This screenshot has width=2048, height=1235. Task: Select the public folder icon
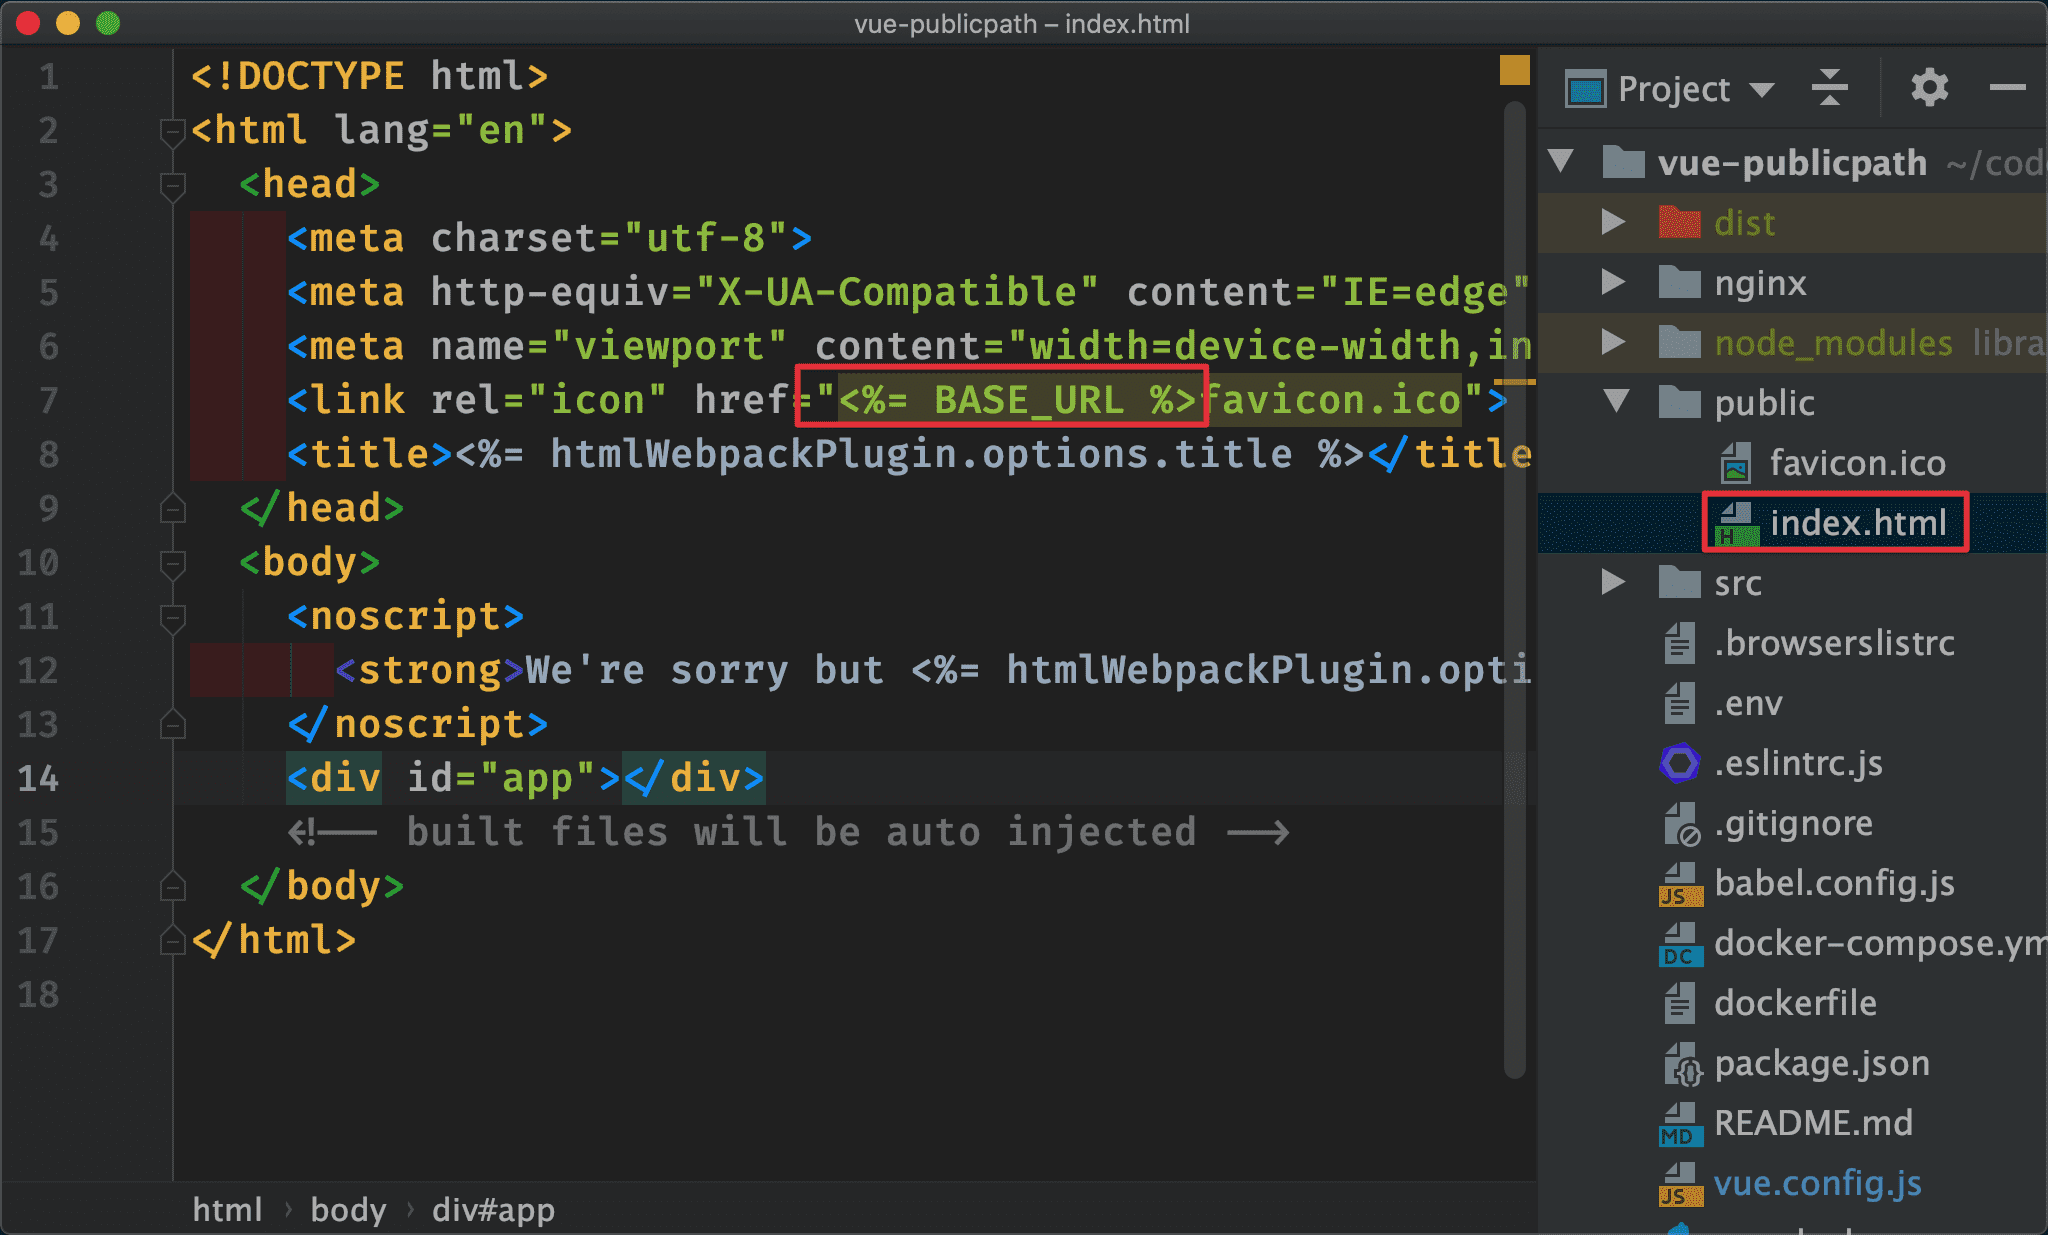[x=1679, y=402]
